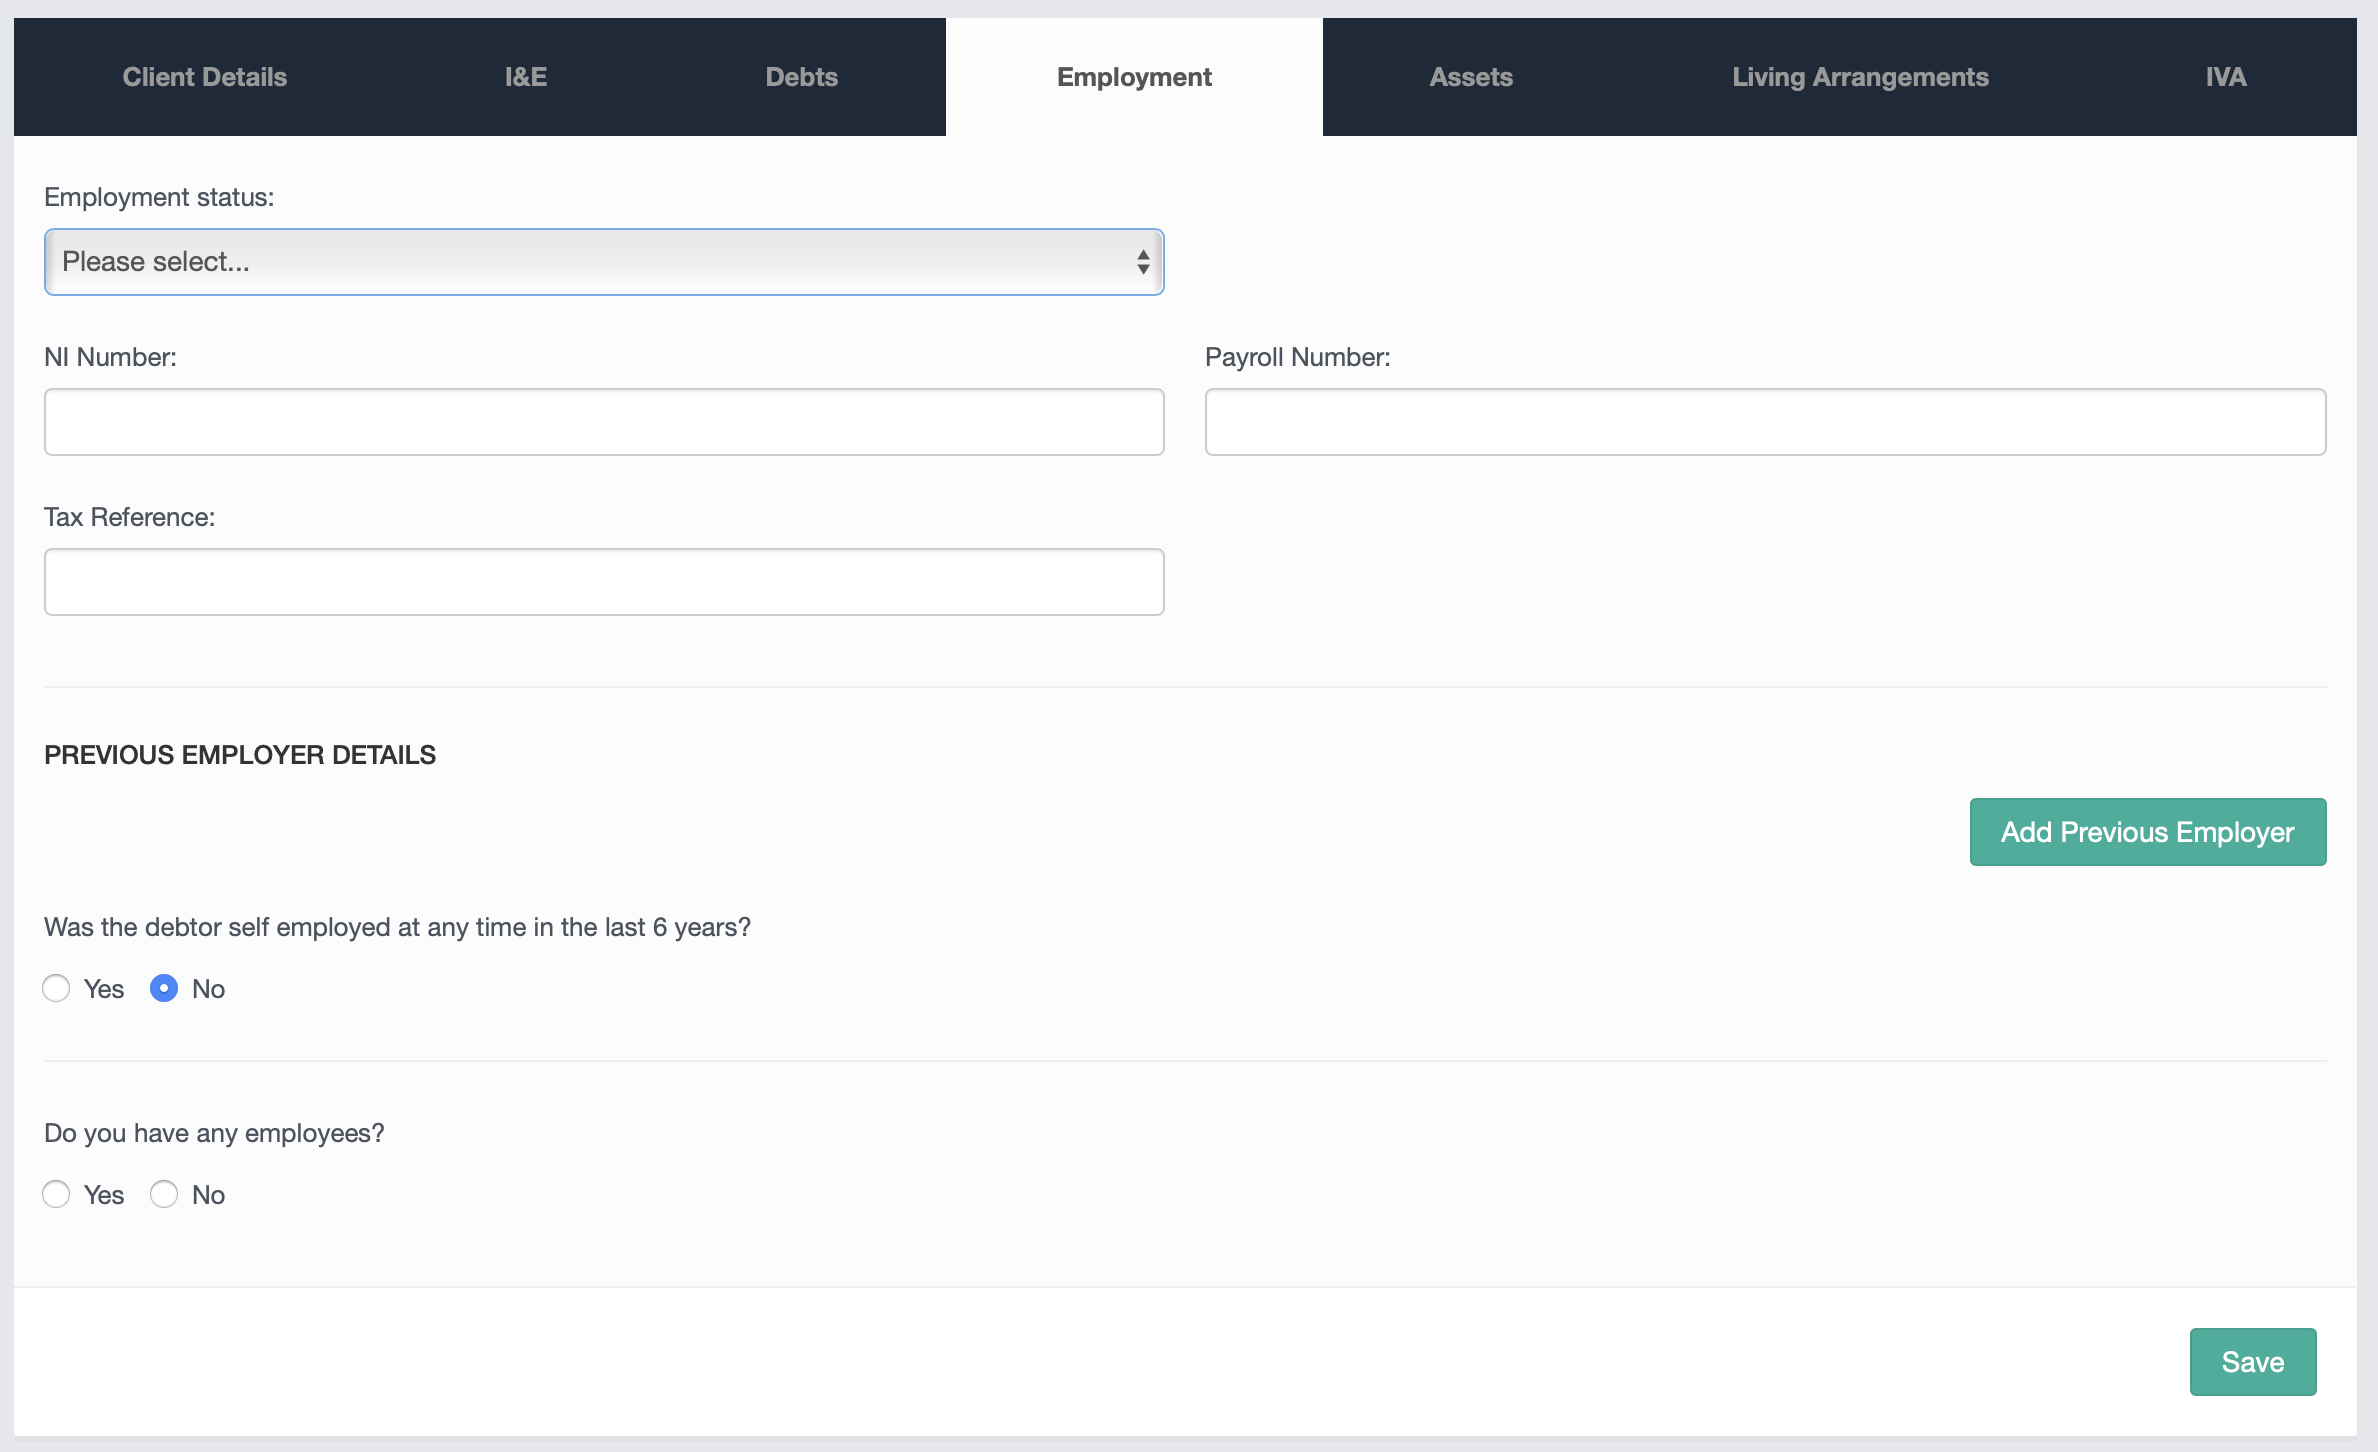Open the I&E tab

tap(525, 77)
